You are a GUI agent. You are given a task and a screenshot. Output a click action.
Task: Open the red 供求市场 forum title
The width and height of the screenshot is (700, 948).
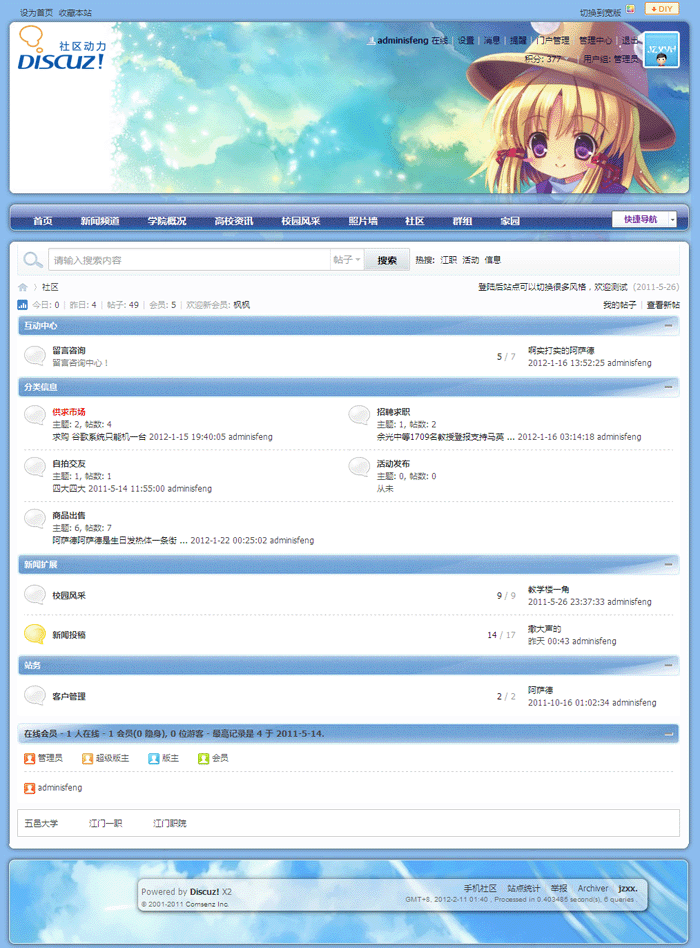click(x=69, y=412)
